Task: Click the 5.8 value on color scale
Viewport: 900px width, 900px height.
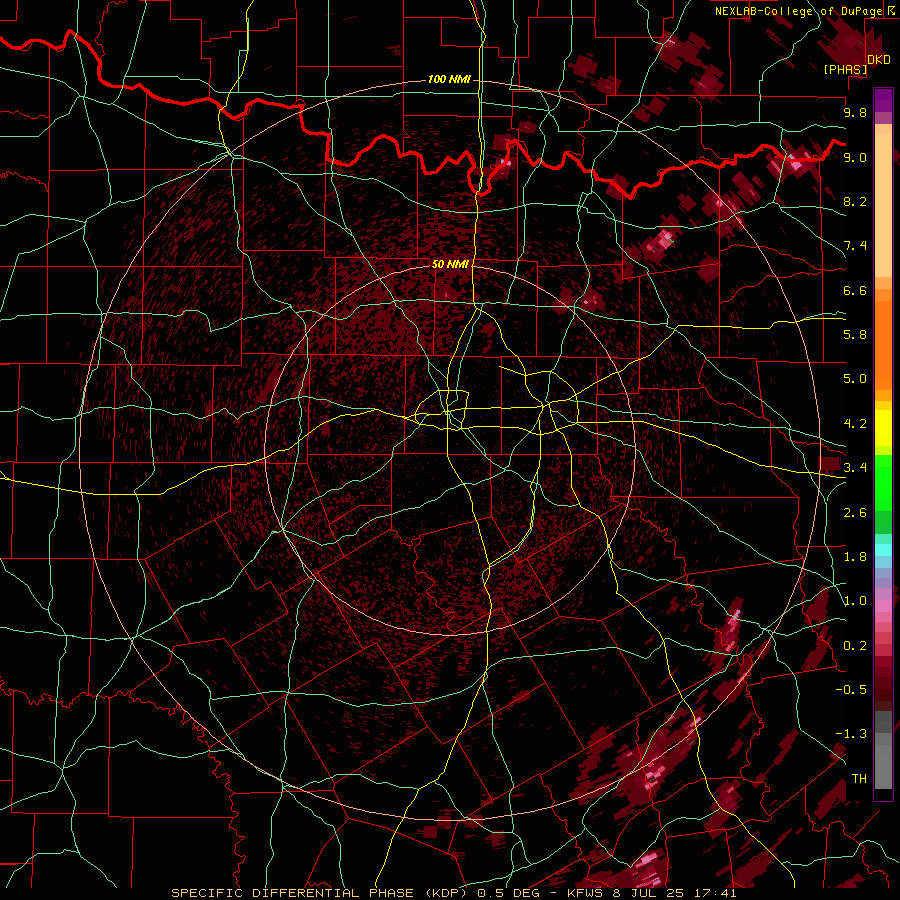Action: pyautogui.click(x=855, y=335)
